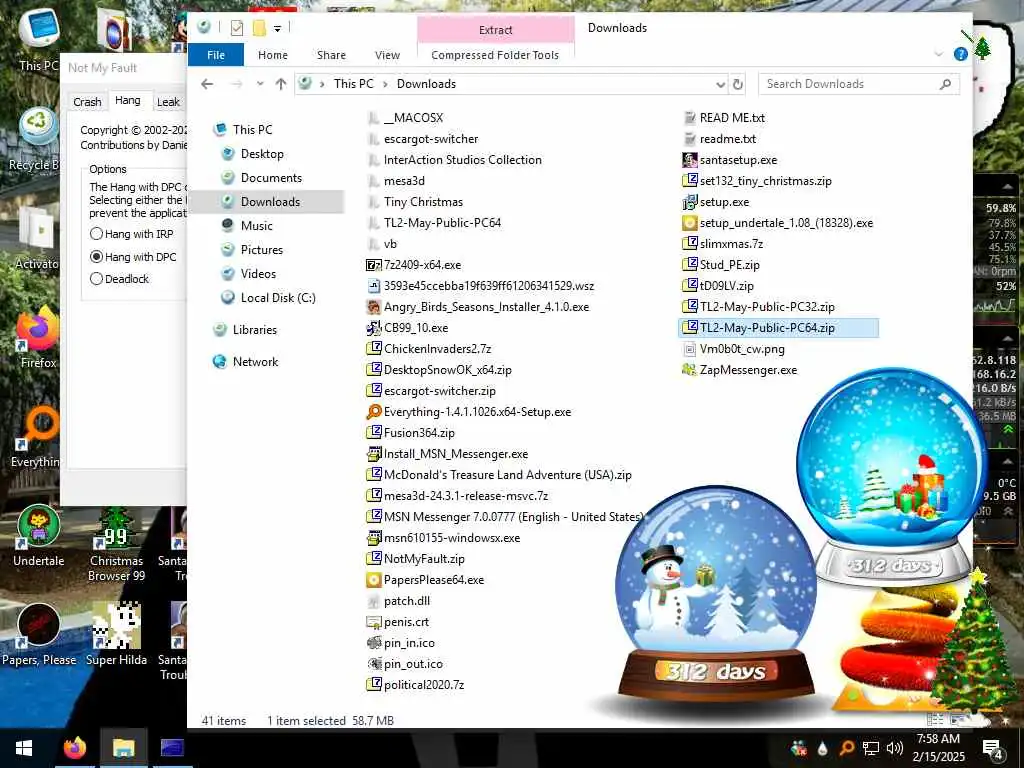The height and width of the screenshot is (768, 1024).
Task: Open Explorer Help question mark icon
Action: coord(960,54)
